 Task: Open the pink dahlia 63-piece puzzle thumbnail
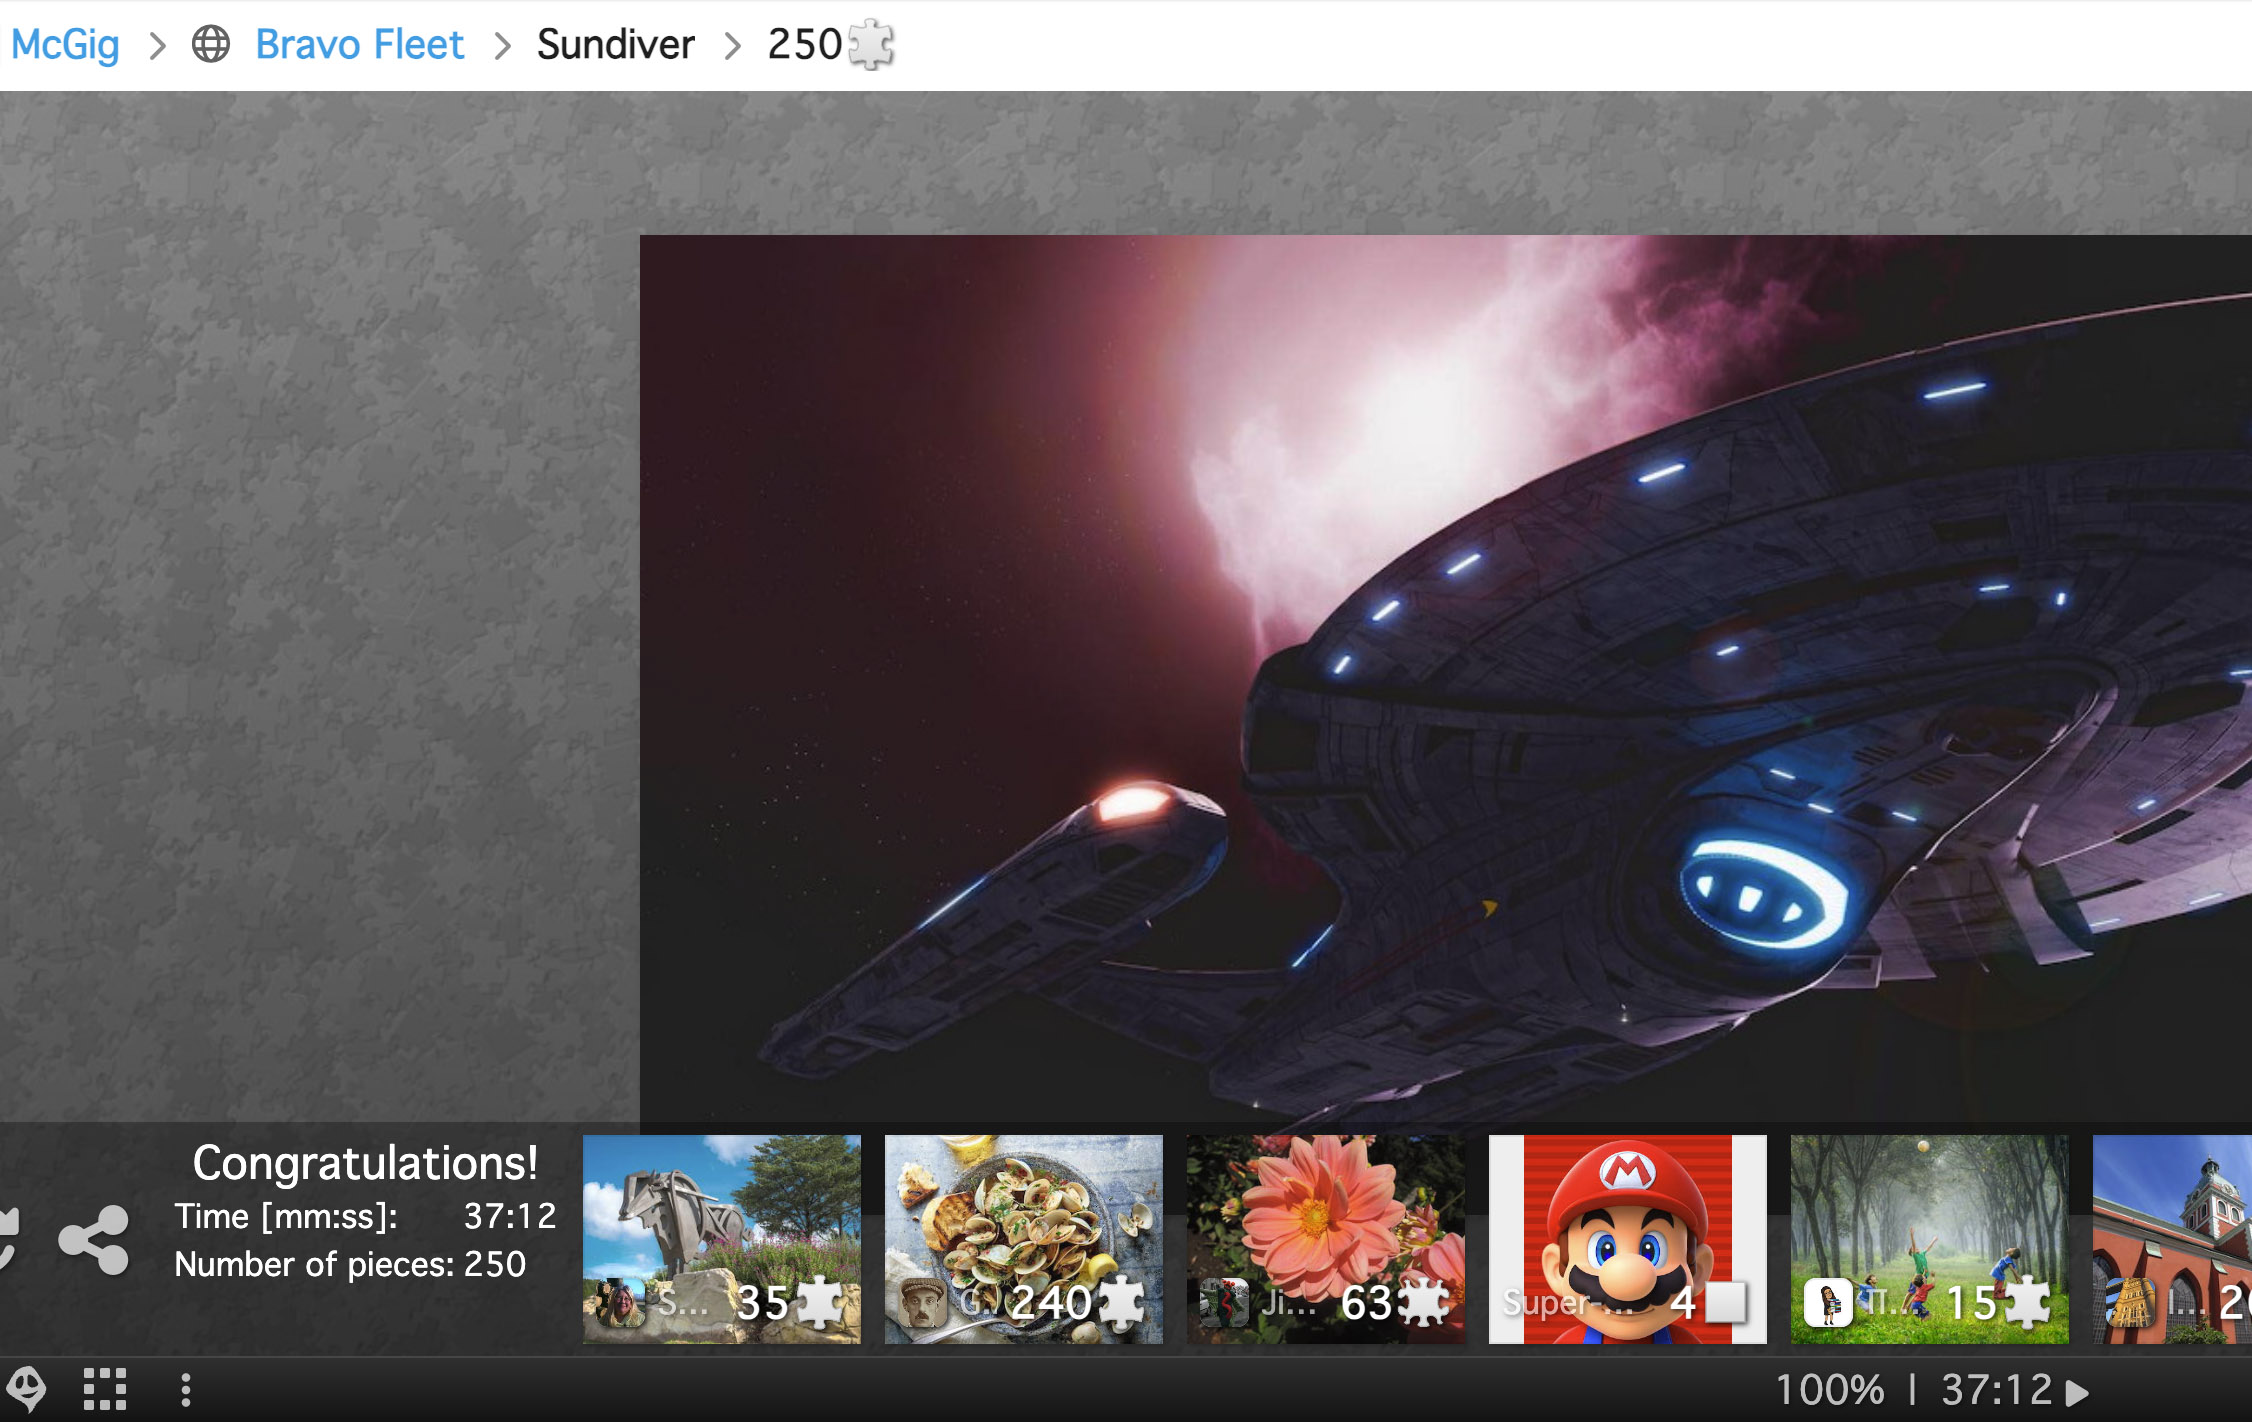(x=1326, y=1239)
